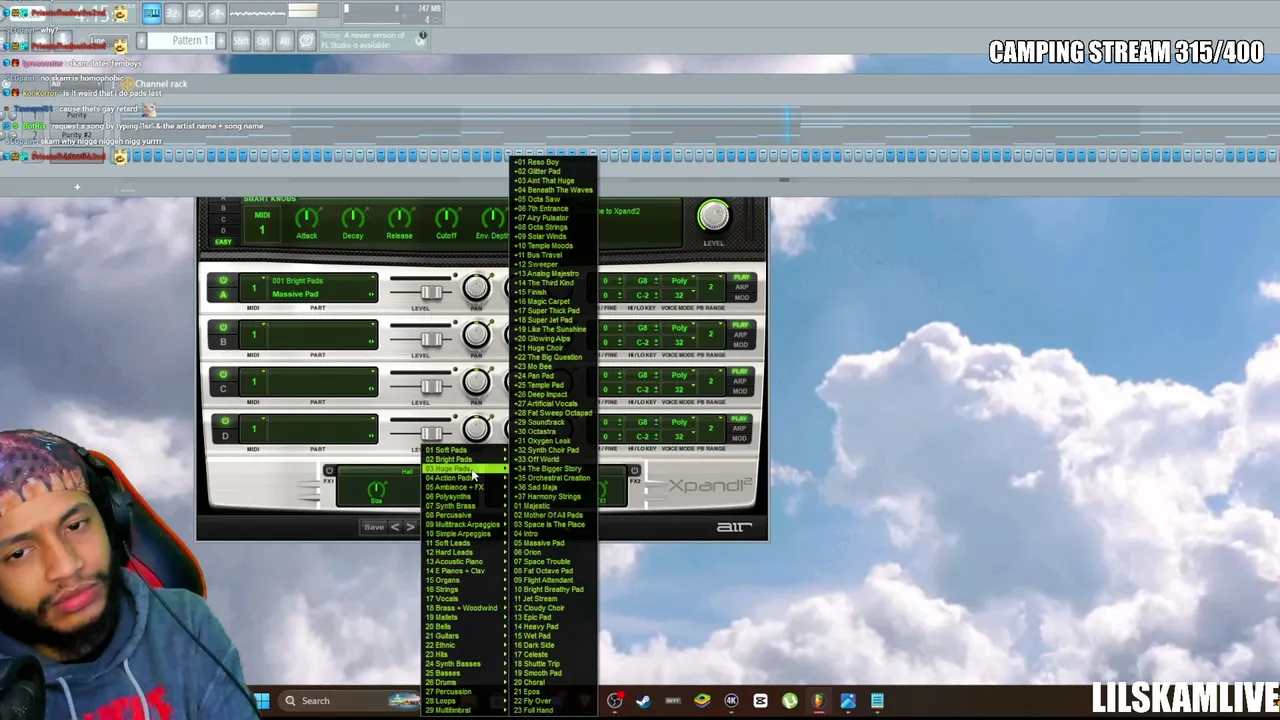Open the FL Studio taskbar icon
1280x720 pixels.
pos(819,701)
